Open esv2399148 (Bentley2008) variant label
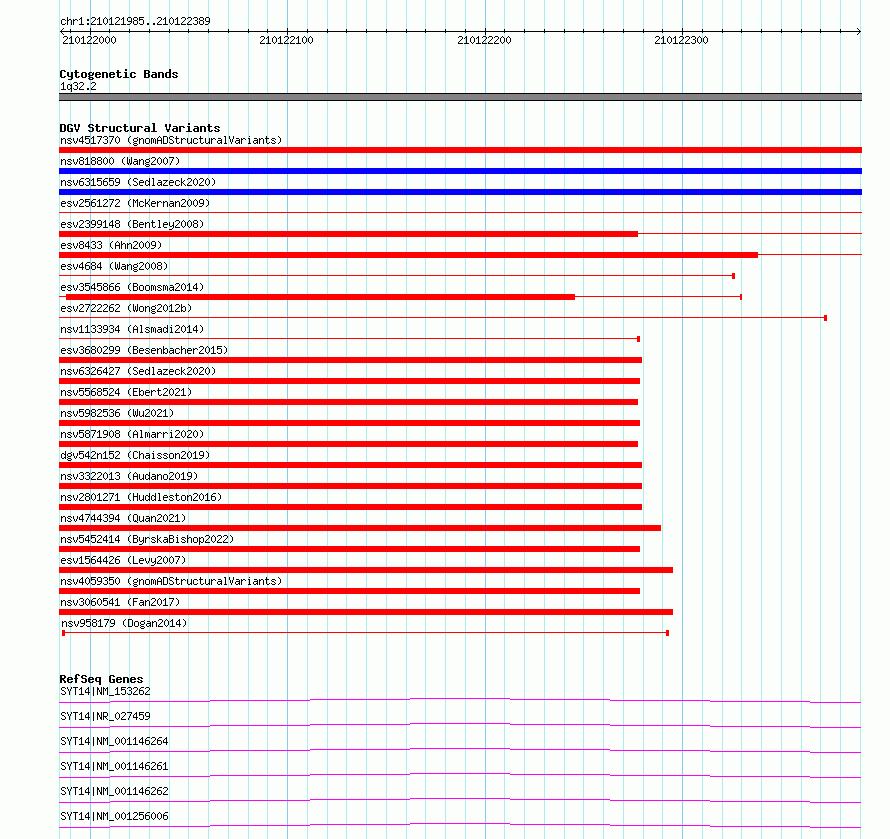Screen dimensions: 890x839 point(132,224)
